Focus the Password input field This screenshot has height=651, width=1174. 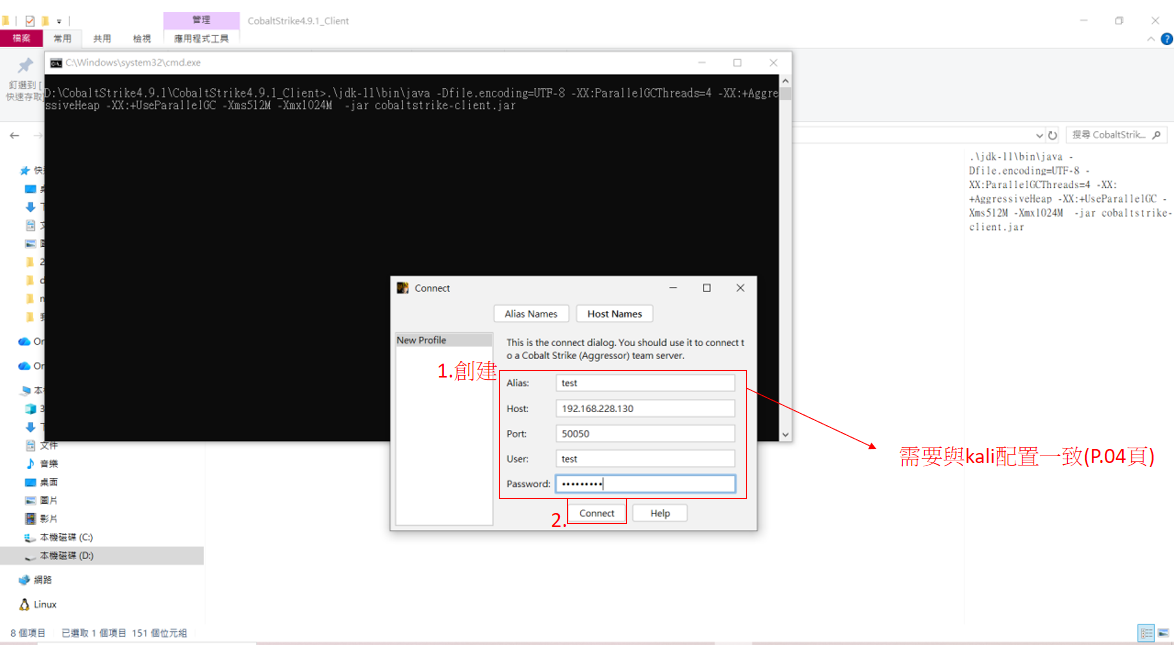point(645,484)
